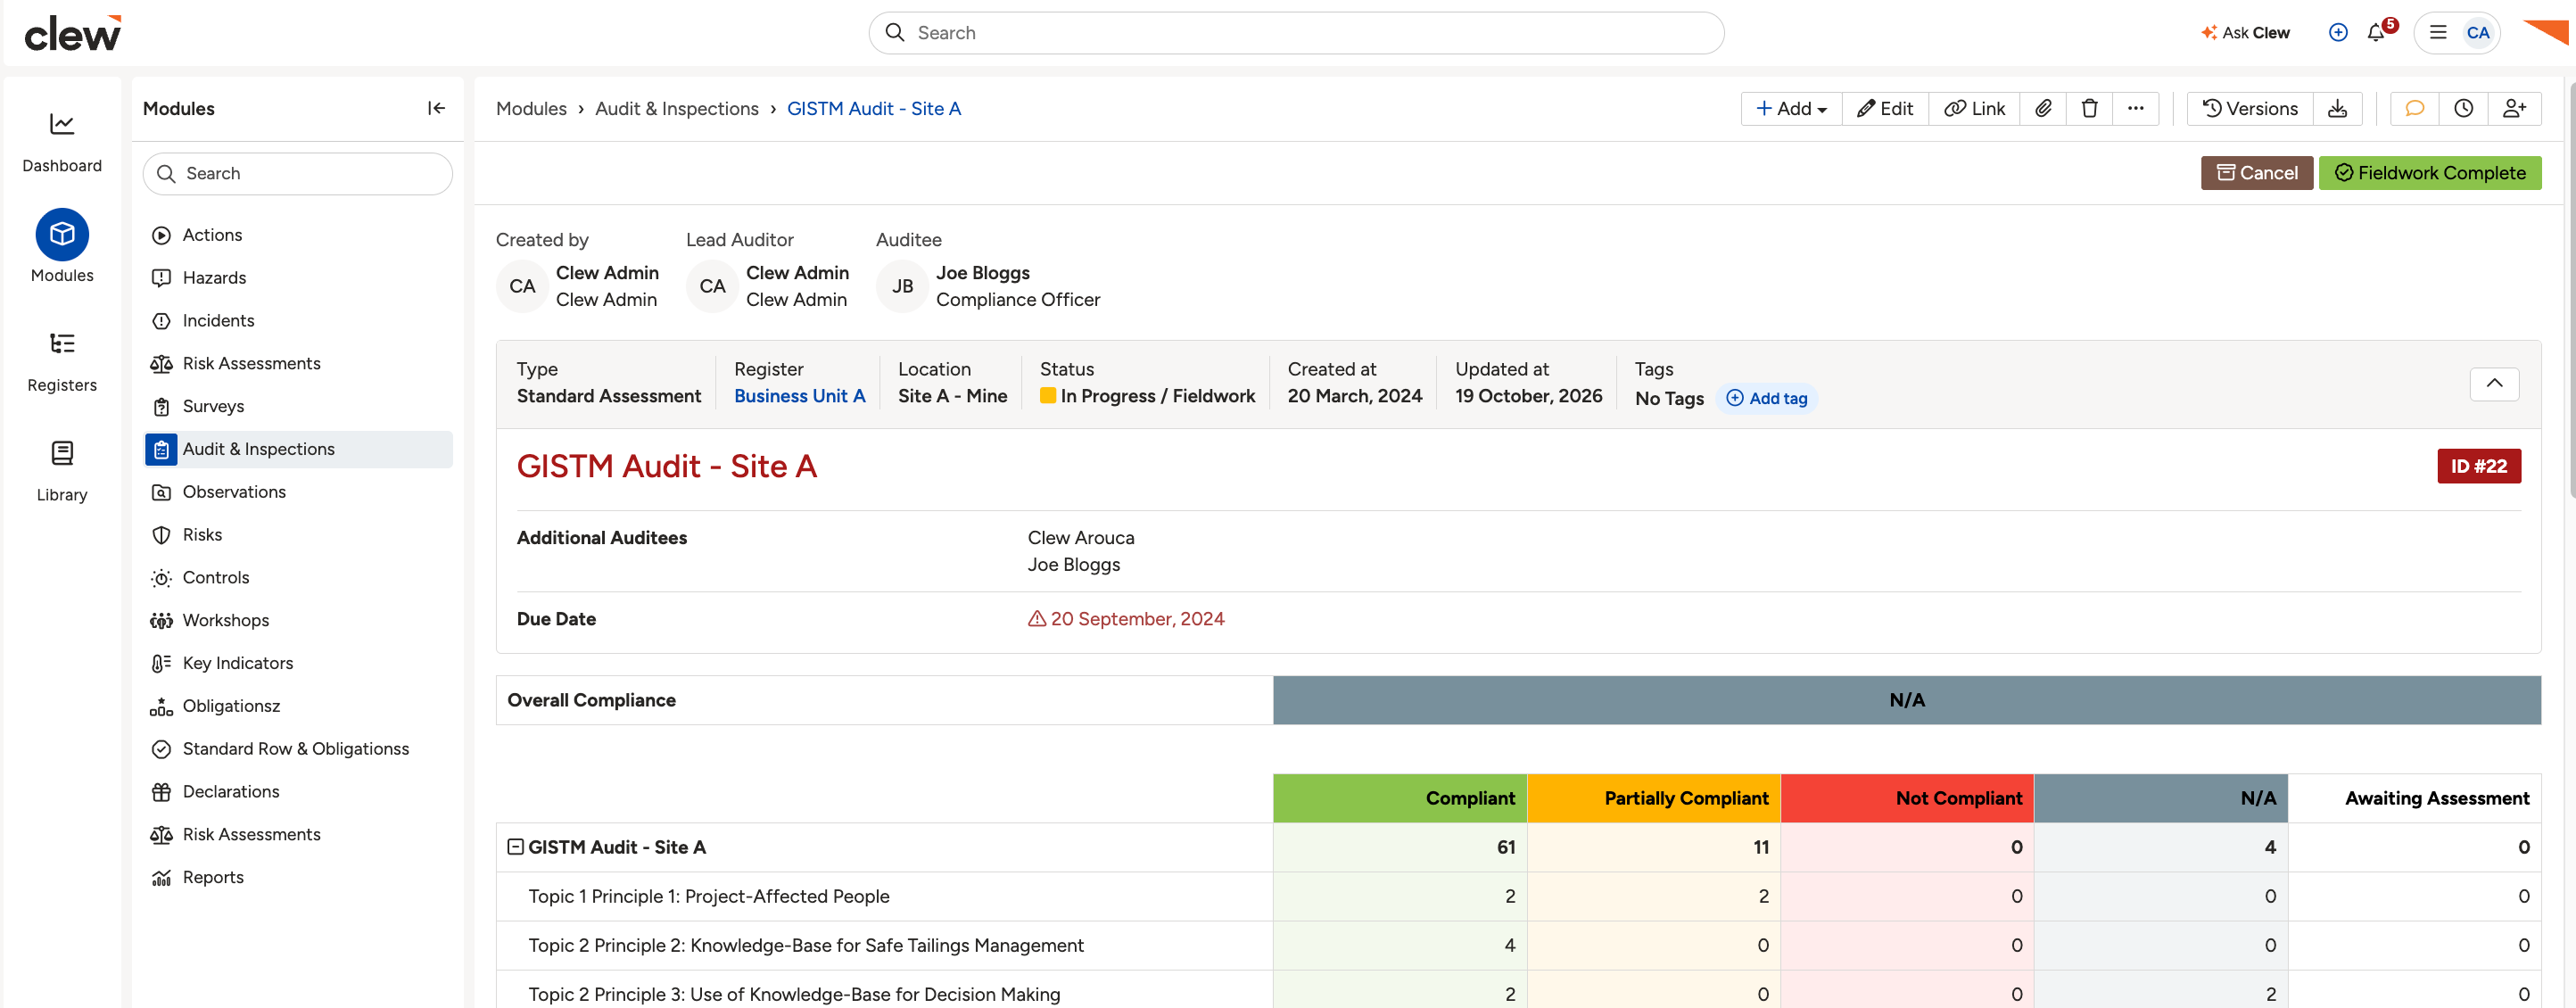2576x1008 pixels.
Task: Open Observations module
Action: [x=297, y=492]
